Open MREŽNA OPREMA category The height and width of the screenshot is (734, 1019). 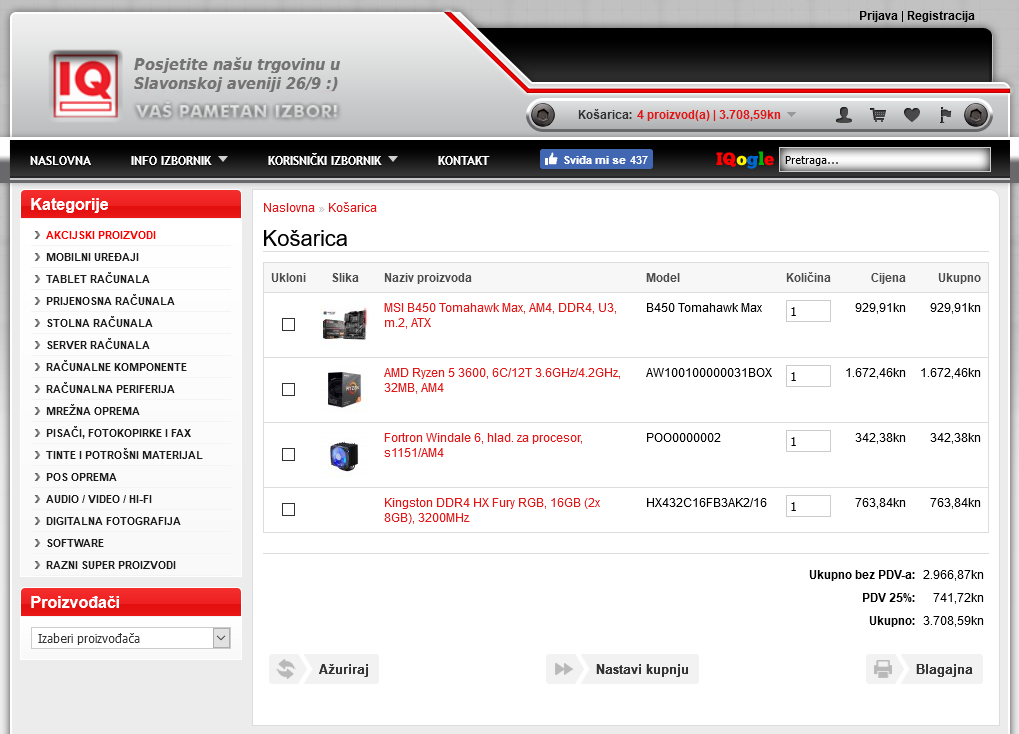coord(92,412)
